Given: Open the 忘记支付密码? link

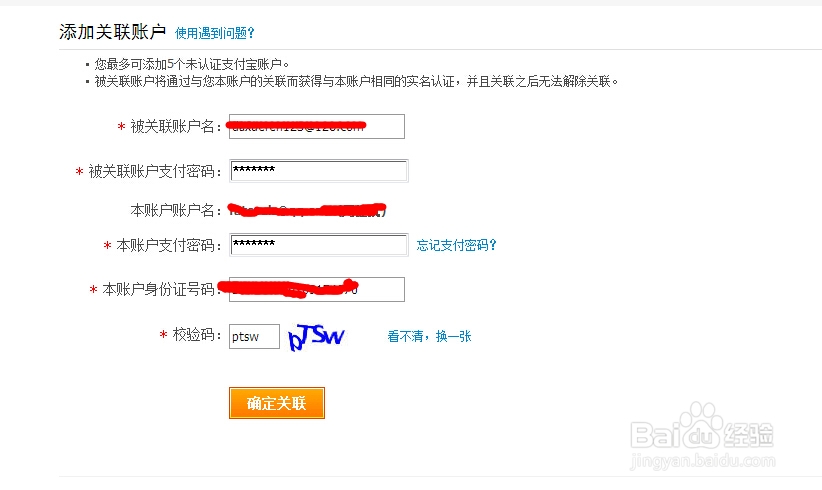Looking at the screenshot, I should click(456, 245).
